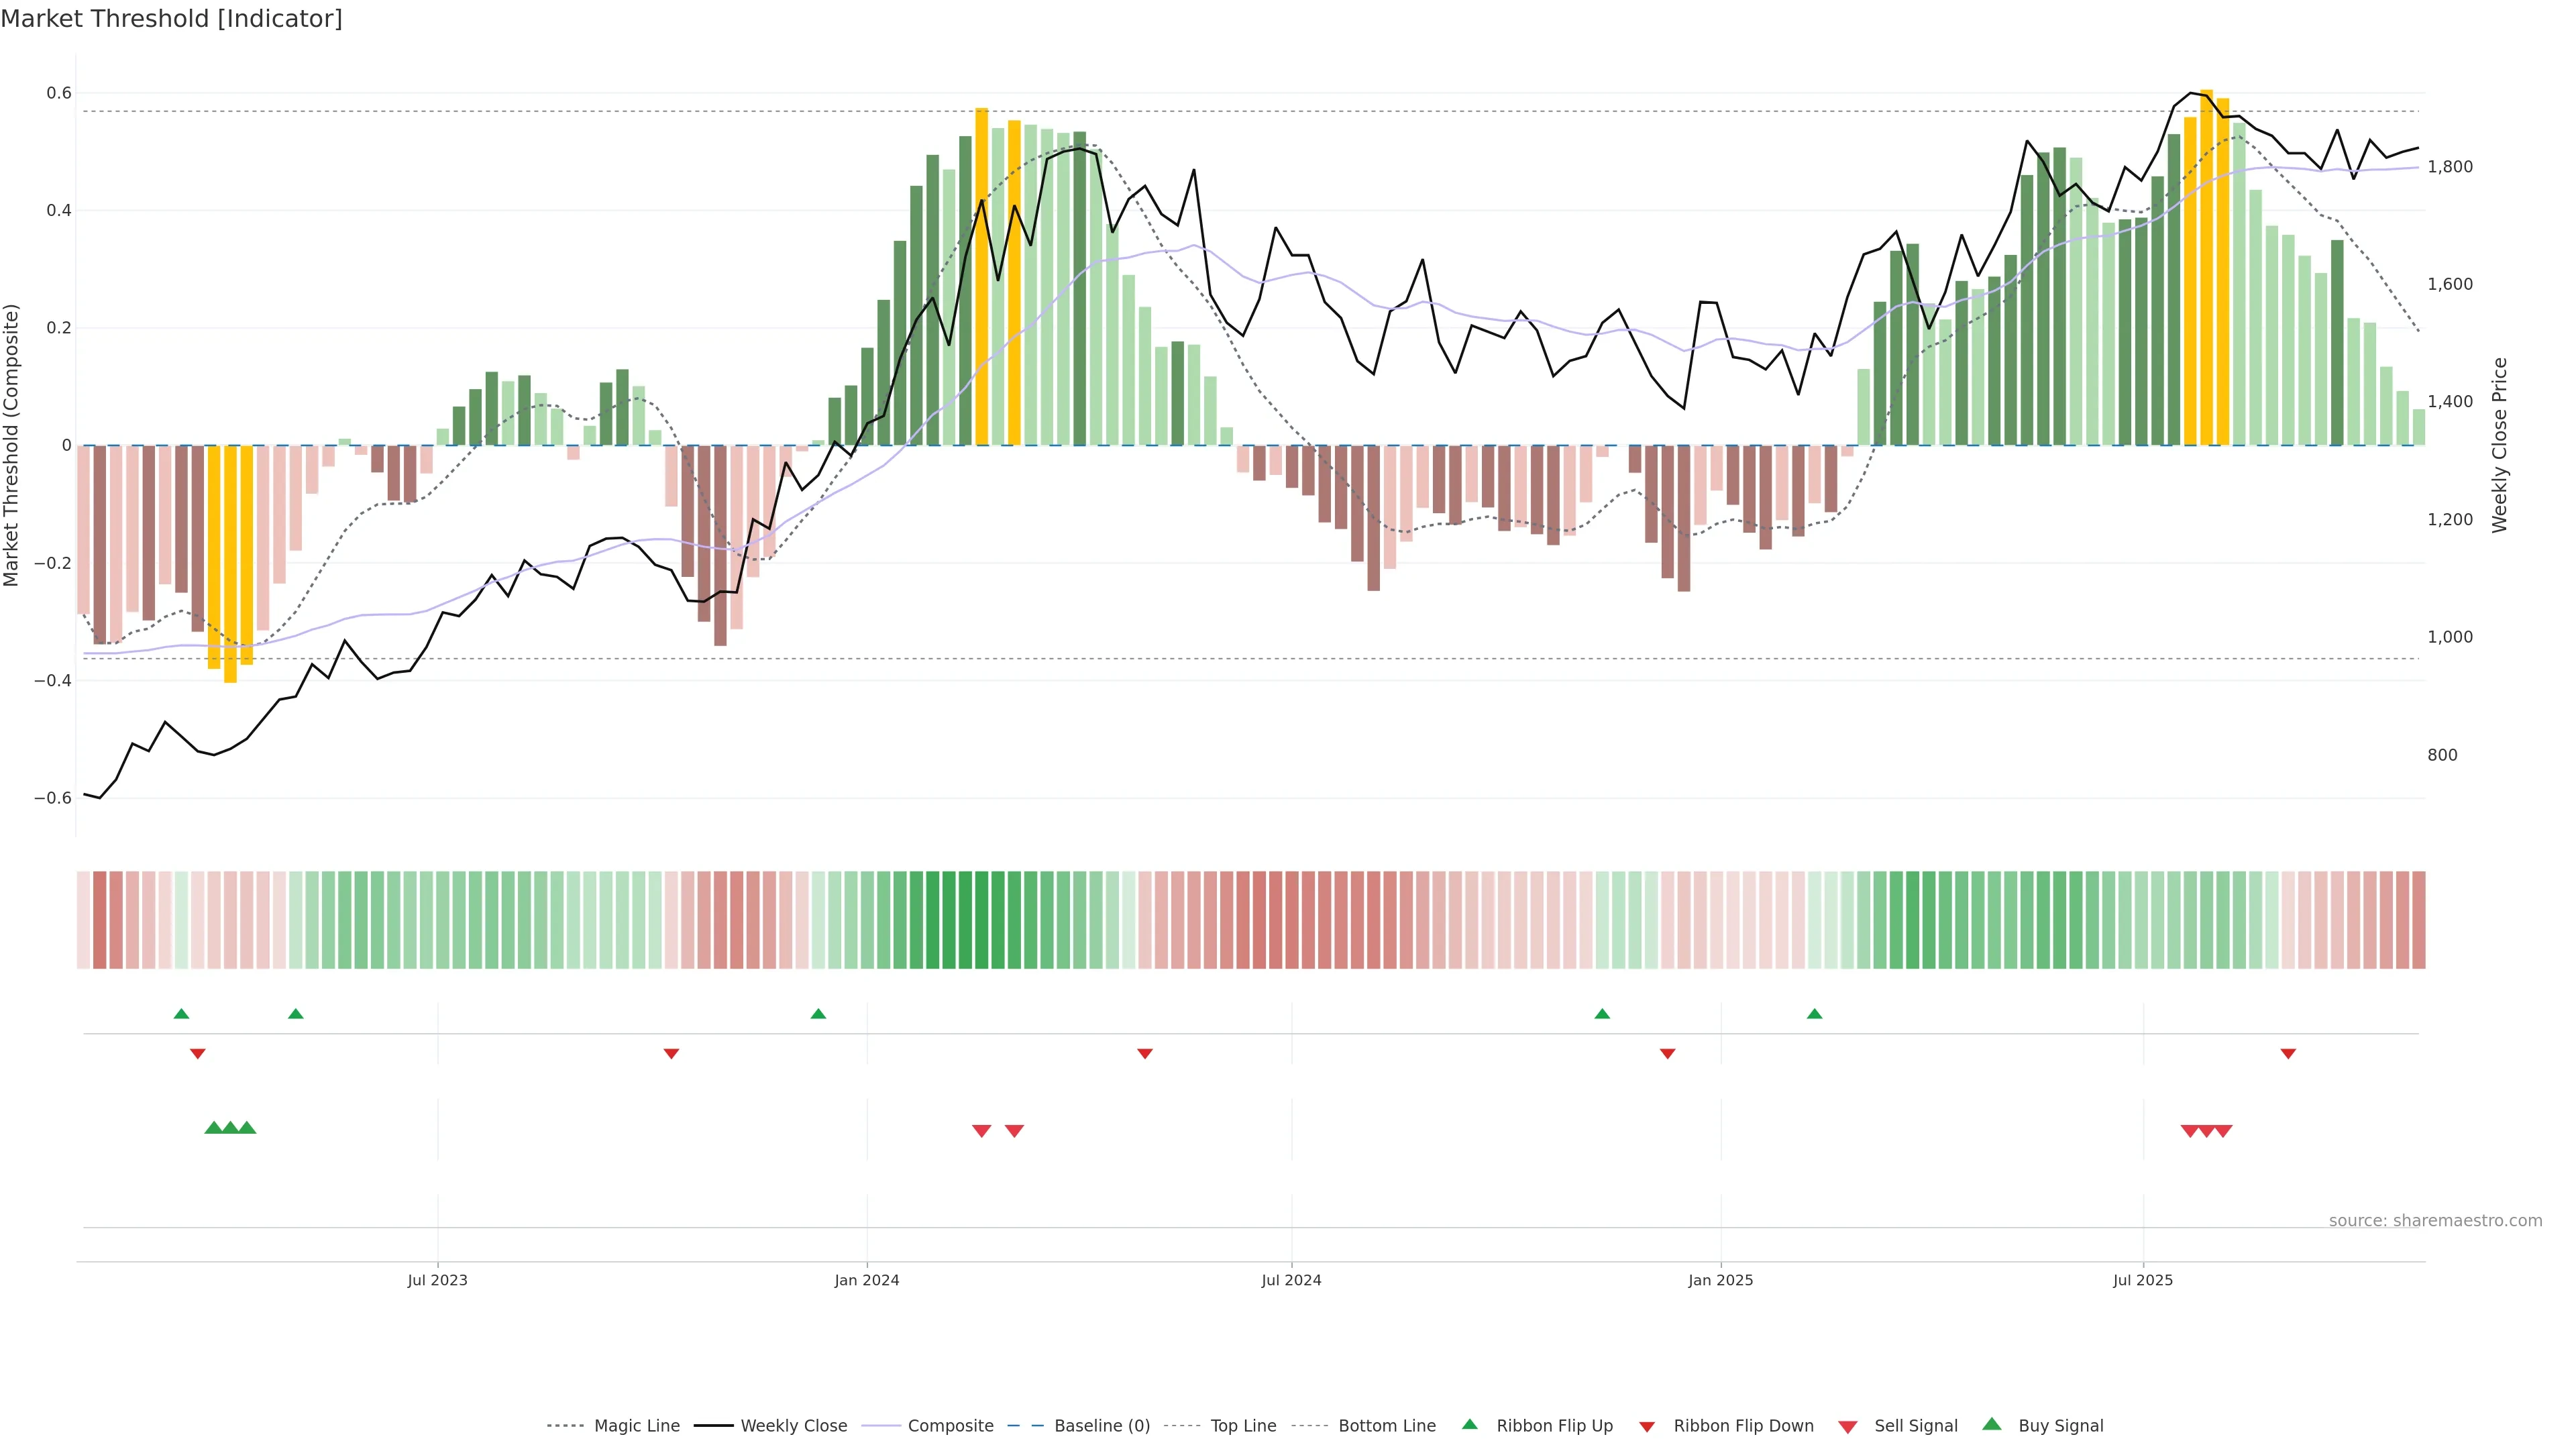This screenshot has width=2576, height=1449.
Task: Click the Weekly Close Price axis title
Action: [2500, 445]
